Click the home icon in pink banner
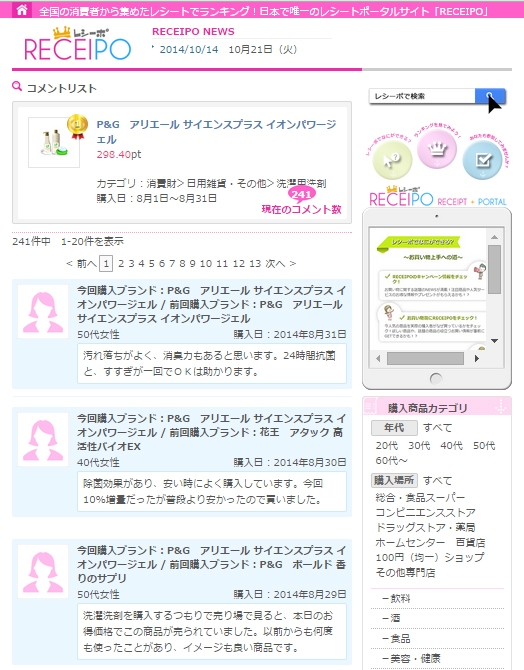The image size is (524, 670). [21, 9]
